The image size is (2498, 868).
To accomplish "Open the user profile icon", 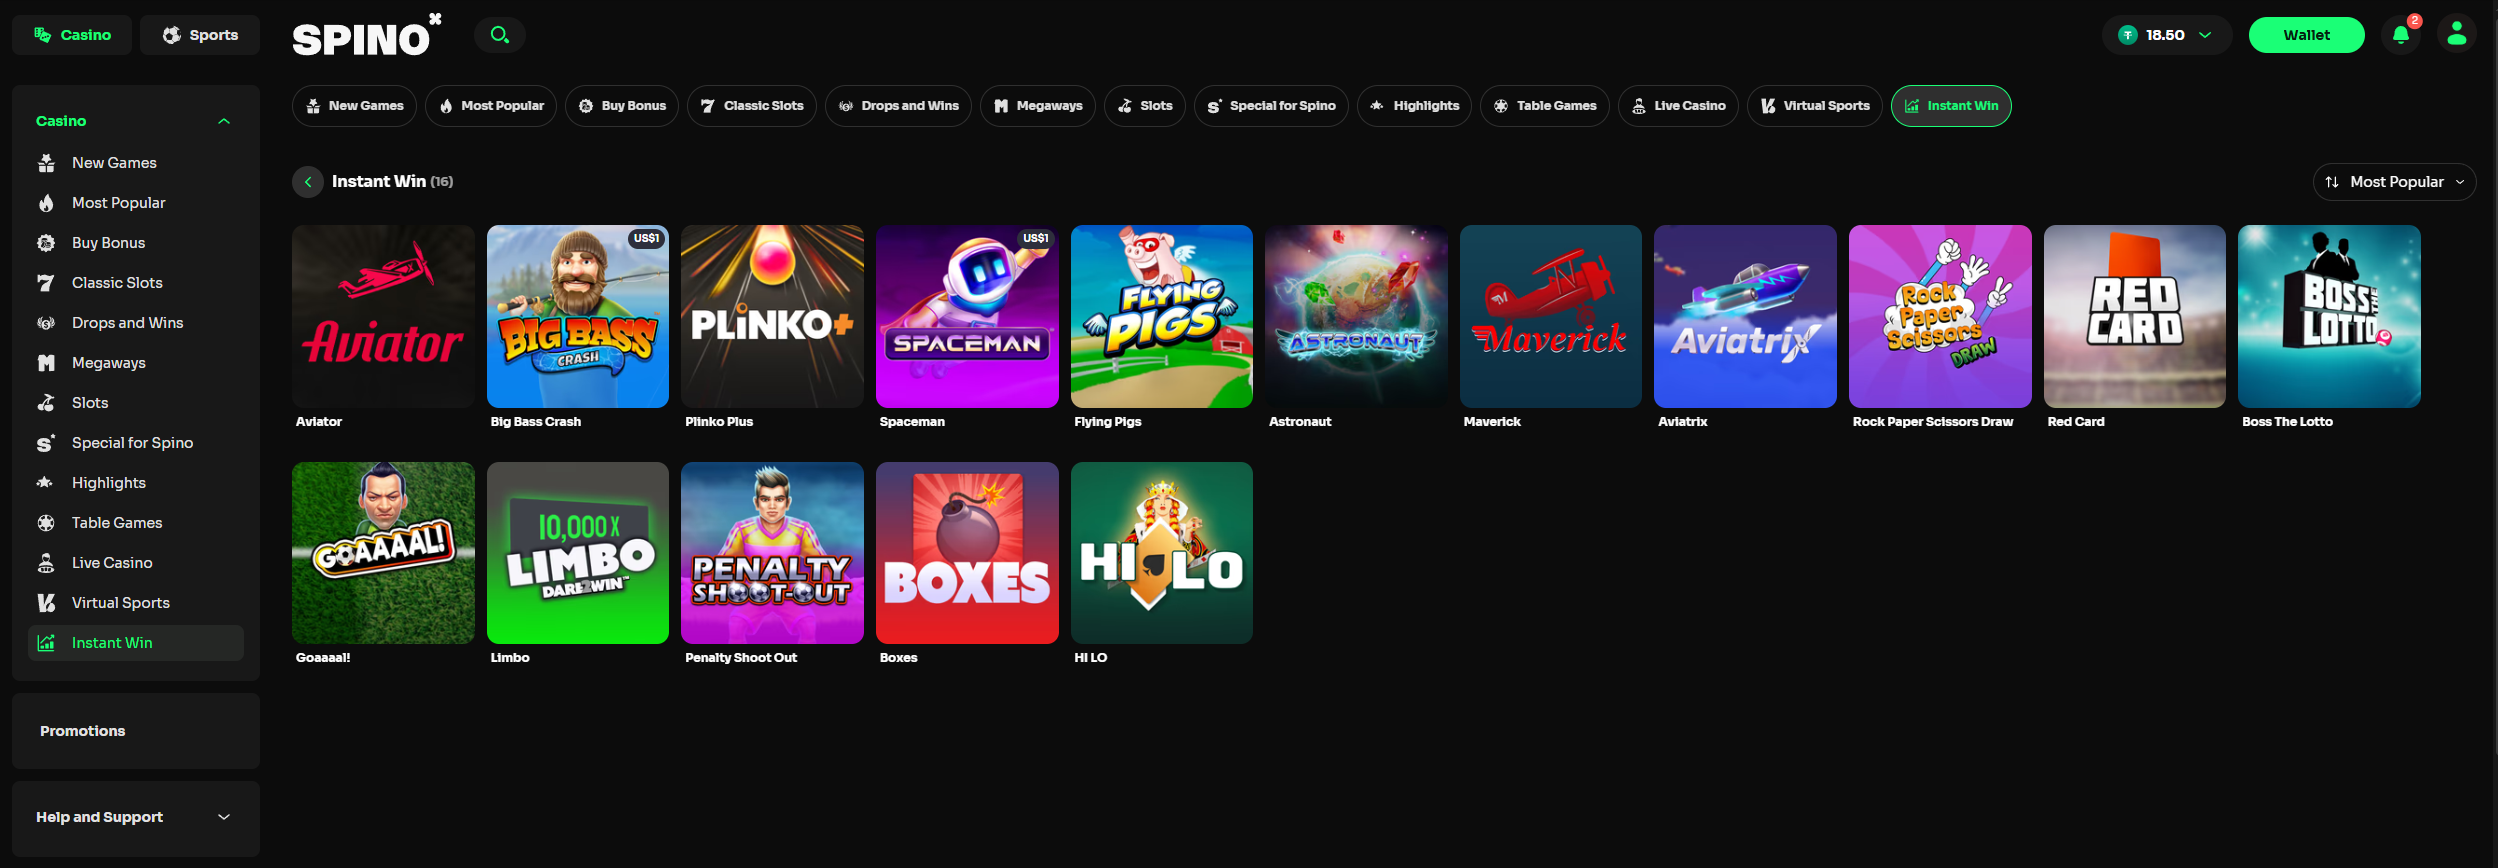I will pyautogui.click(x=2457, y=35).
